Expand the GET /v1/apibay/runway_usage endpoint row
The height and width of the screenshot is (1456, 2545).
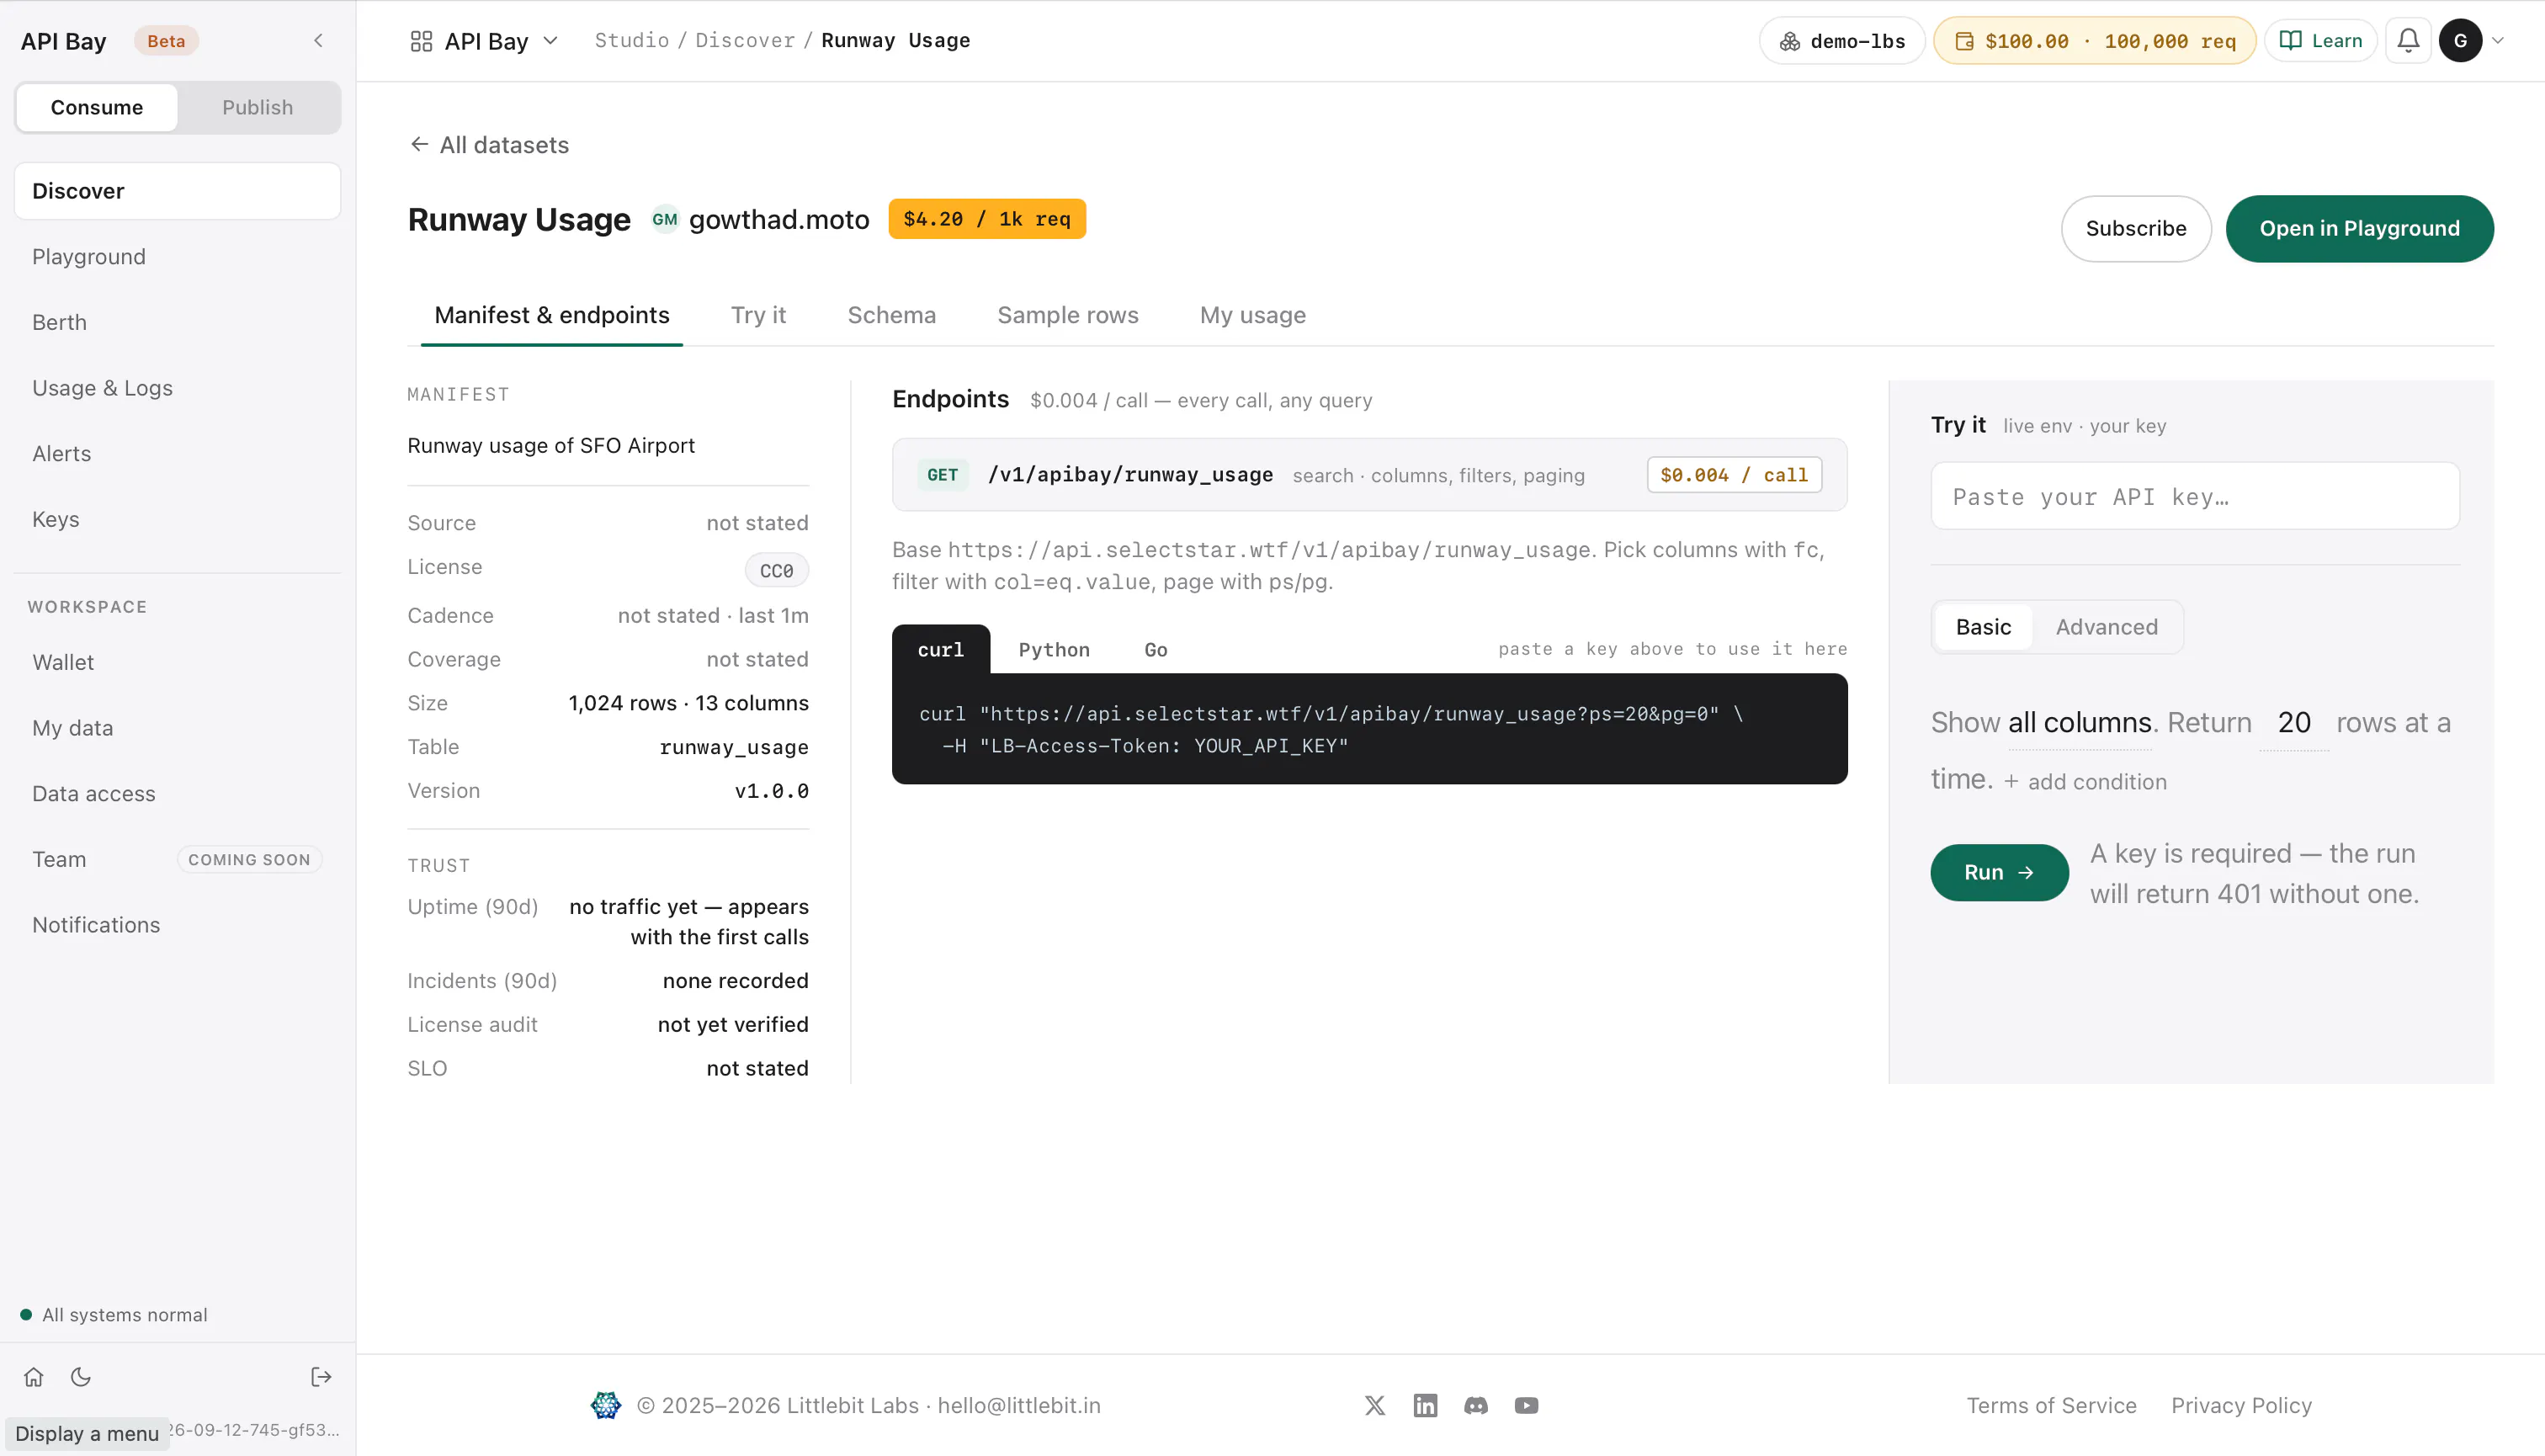click(1369, 475)
